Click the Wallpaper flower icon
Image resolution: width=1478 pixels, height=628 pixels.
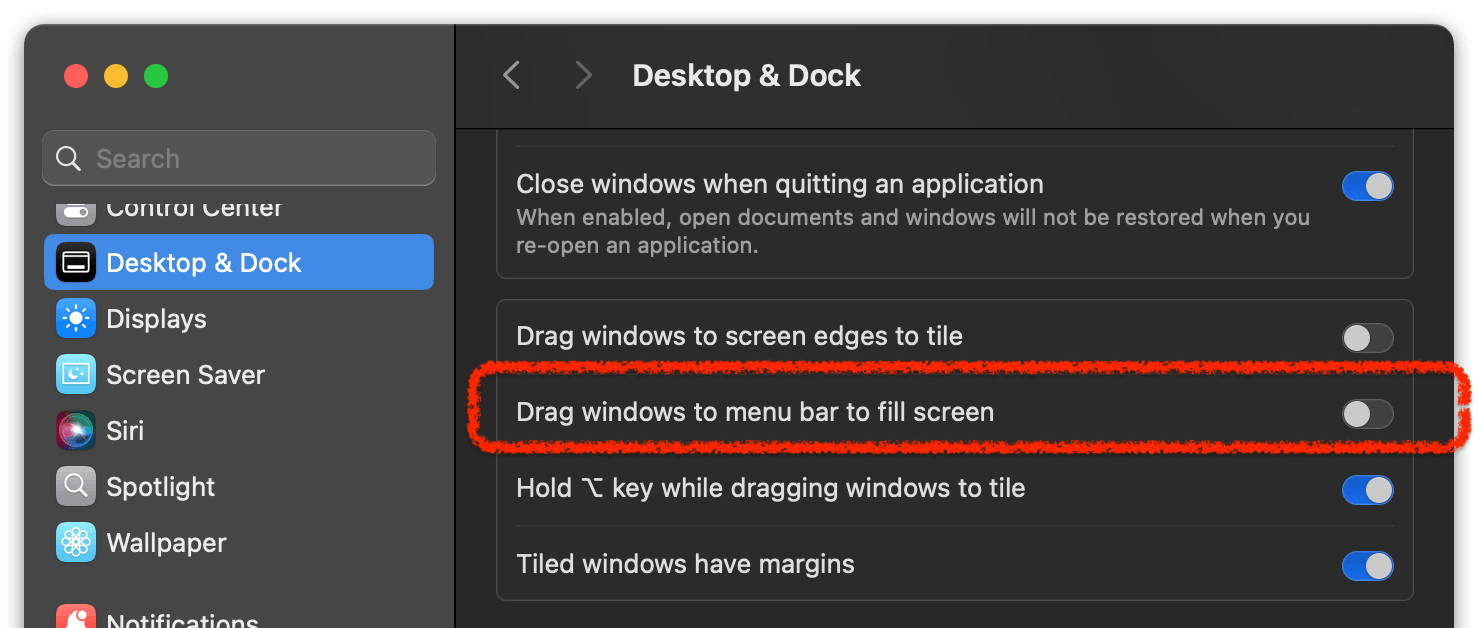click(76, 543)
